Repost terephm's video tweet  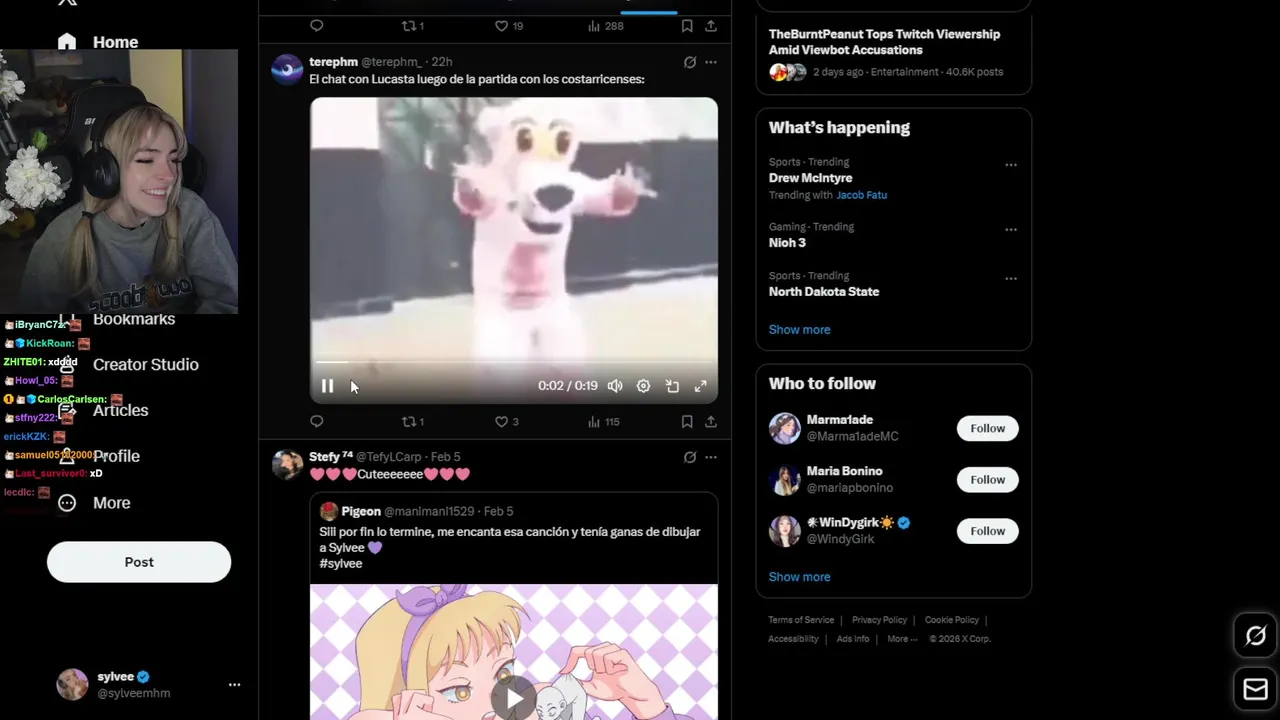click(x=412, y=422)
